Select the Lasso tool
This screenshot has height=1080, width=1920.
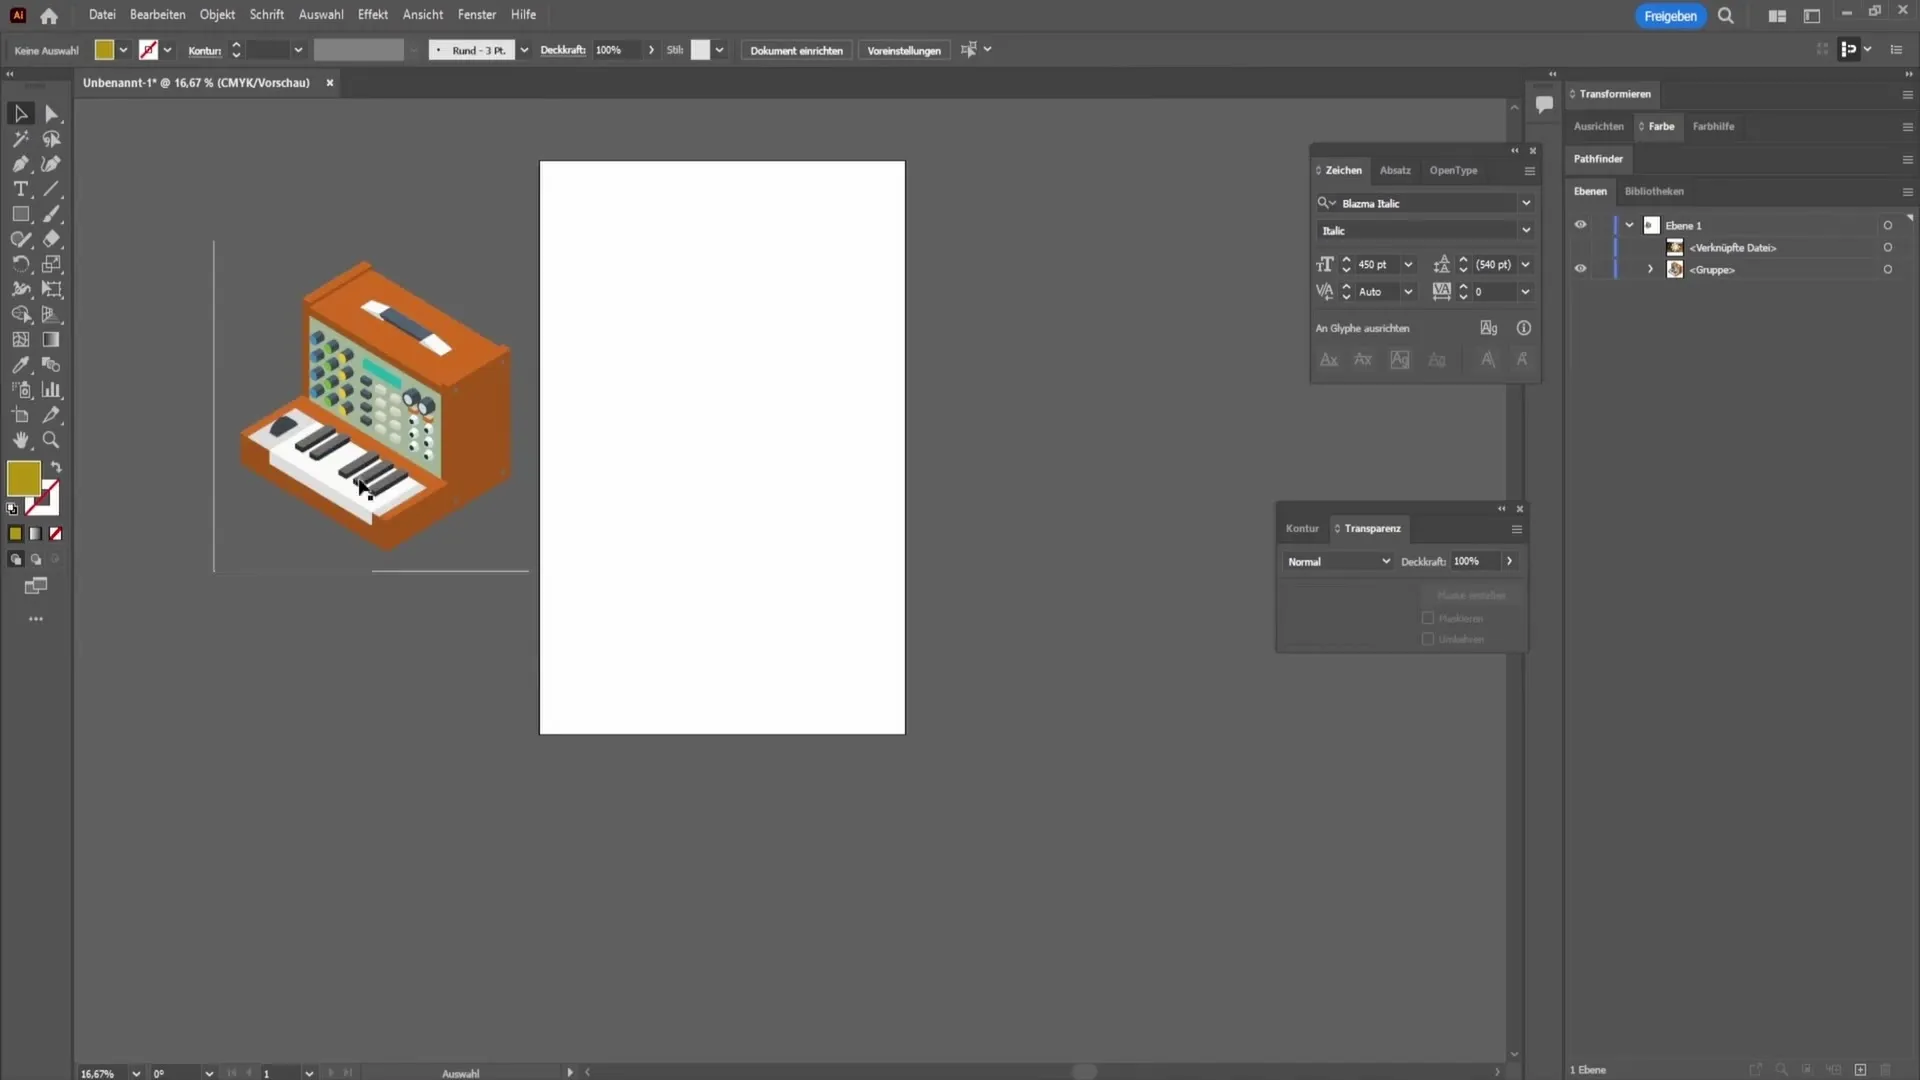coord(52,139)
